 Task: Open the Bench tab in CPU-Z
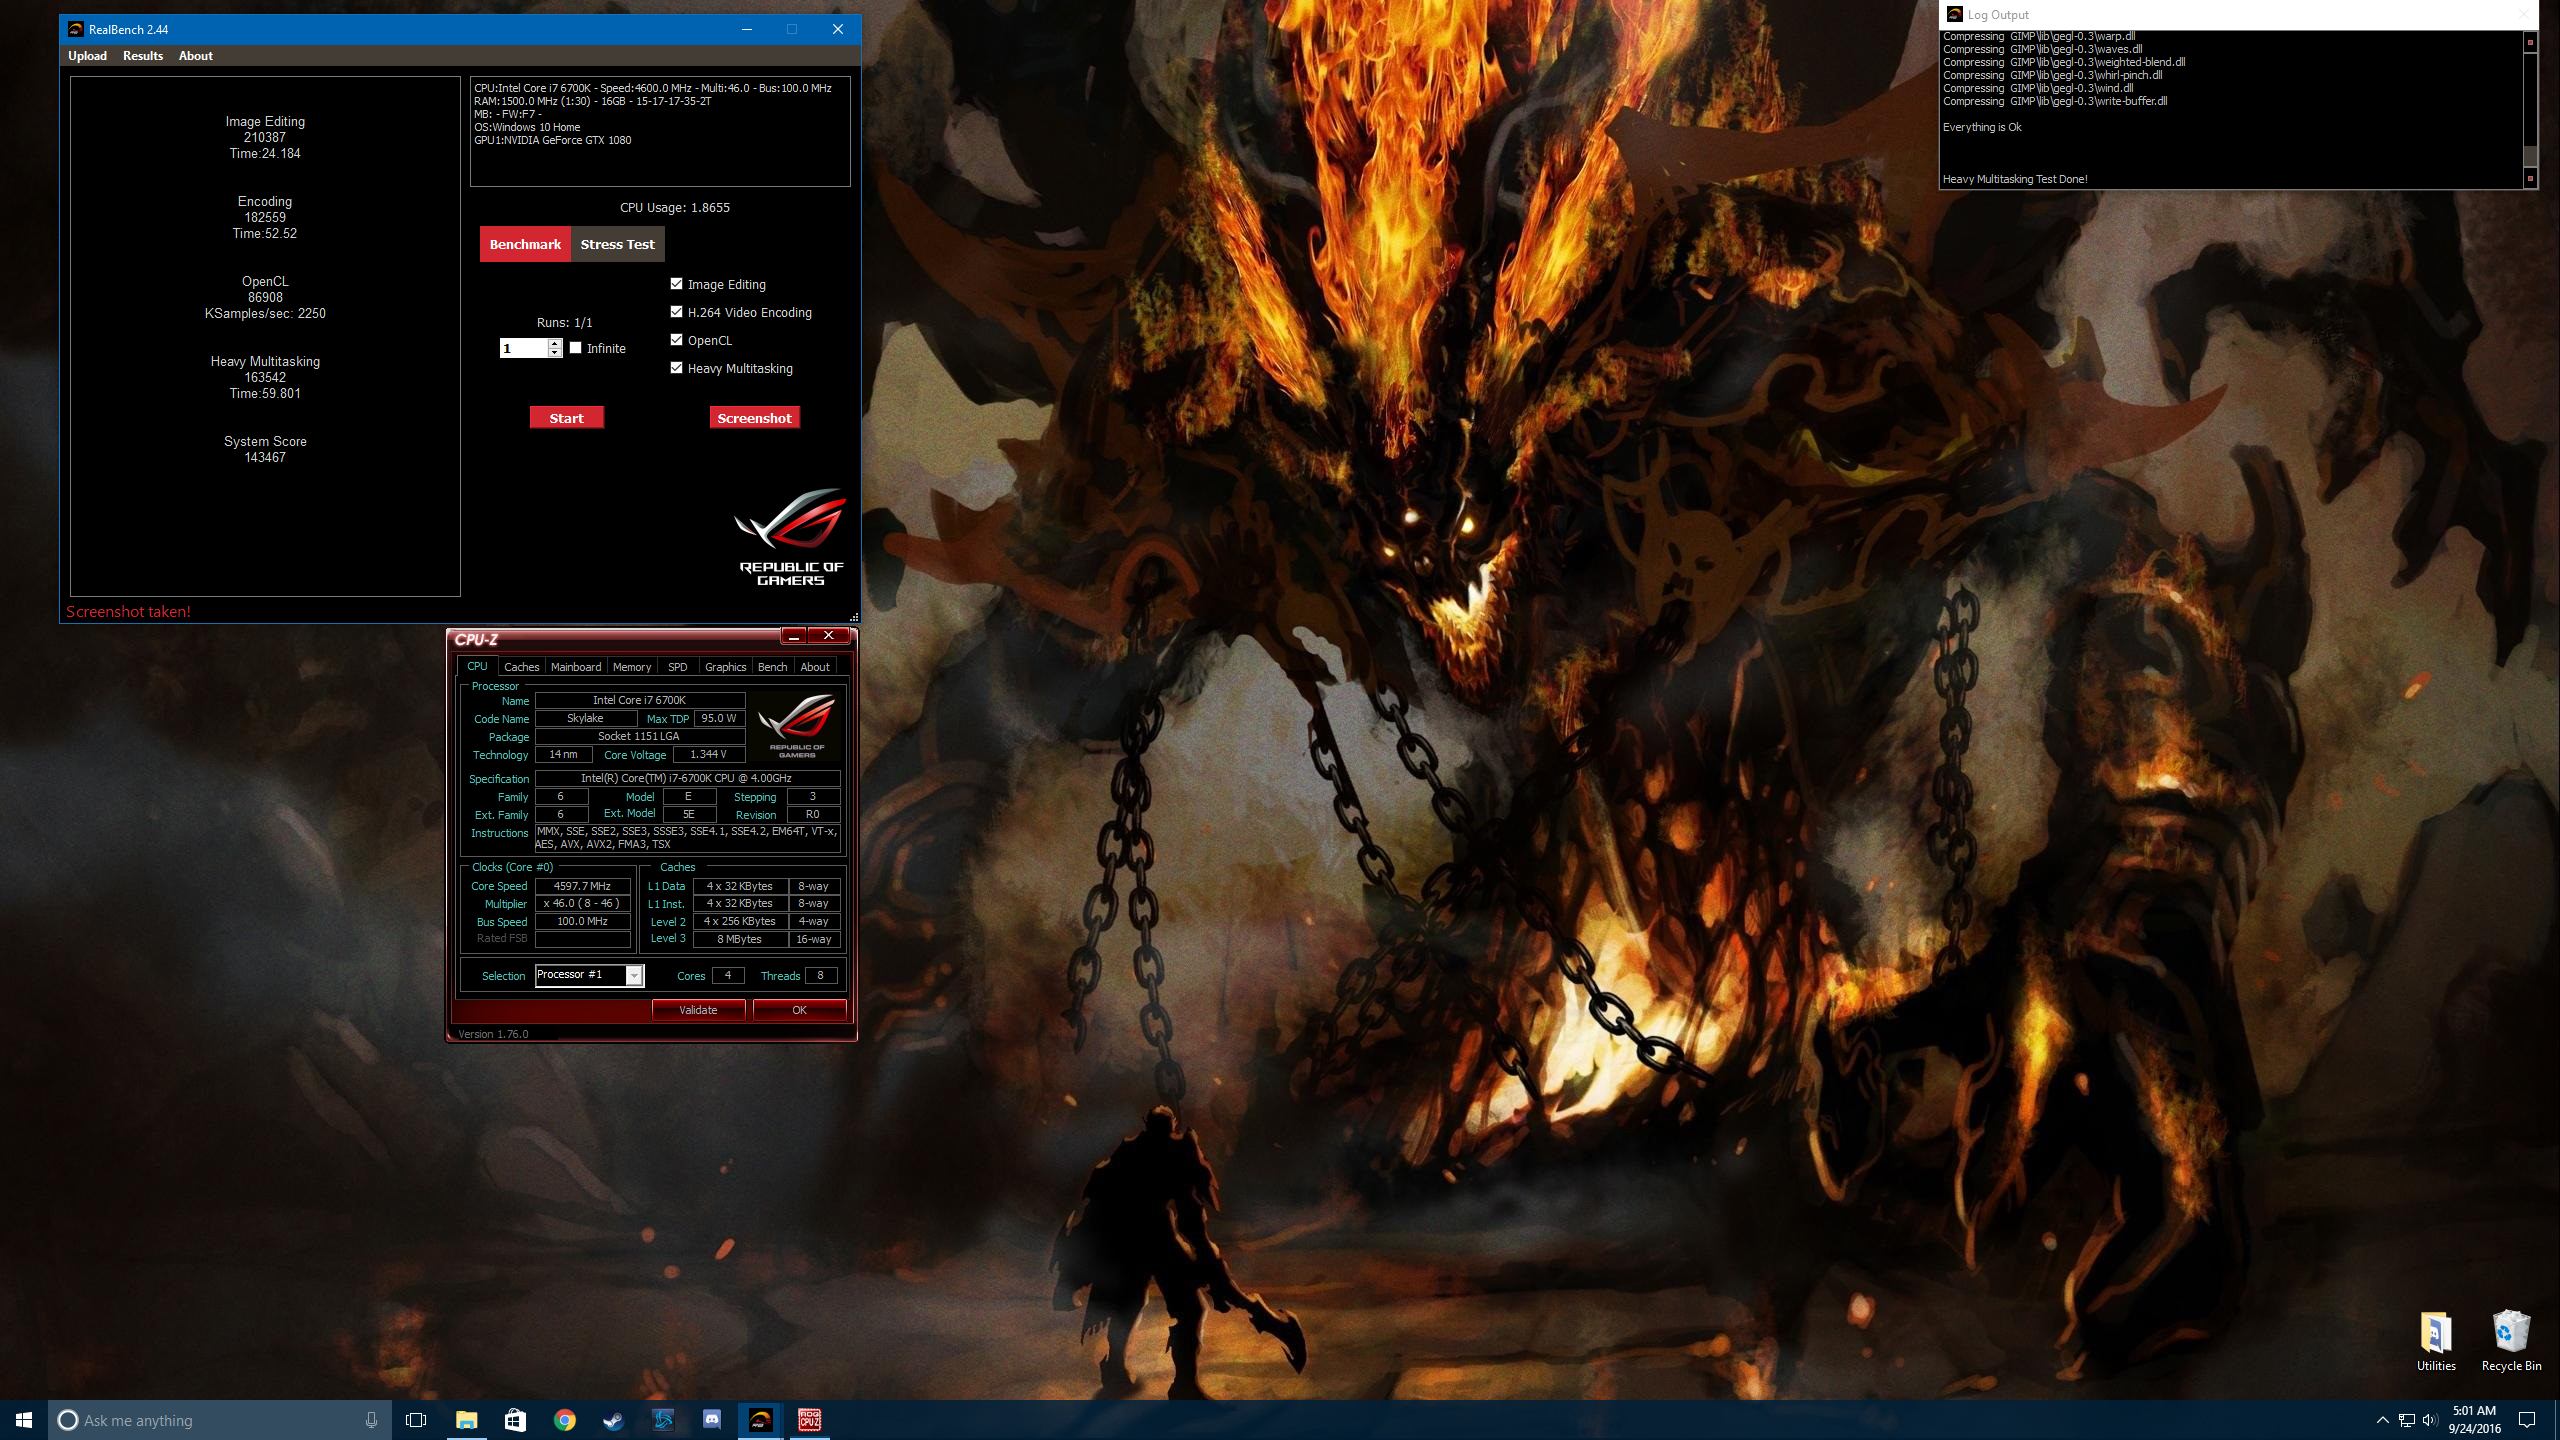[772, 667]
